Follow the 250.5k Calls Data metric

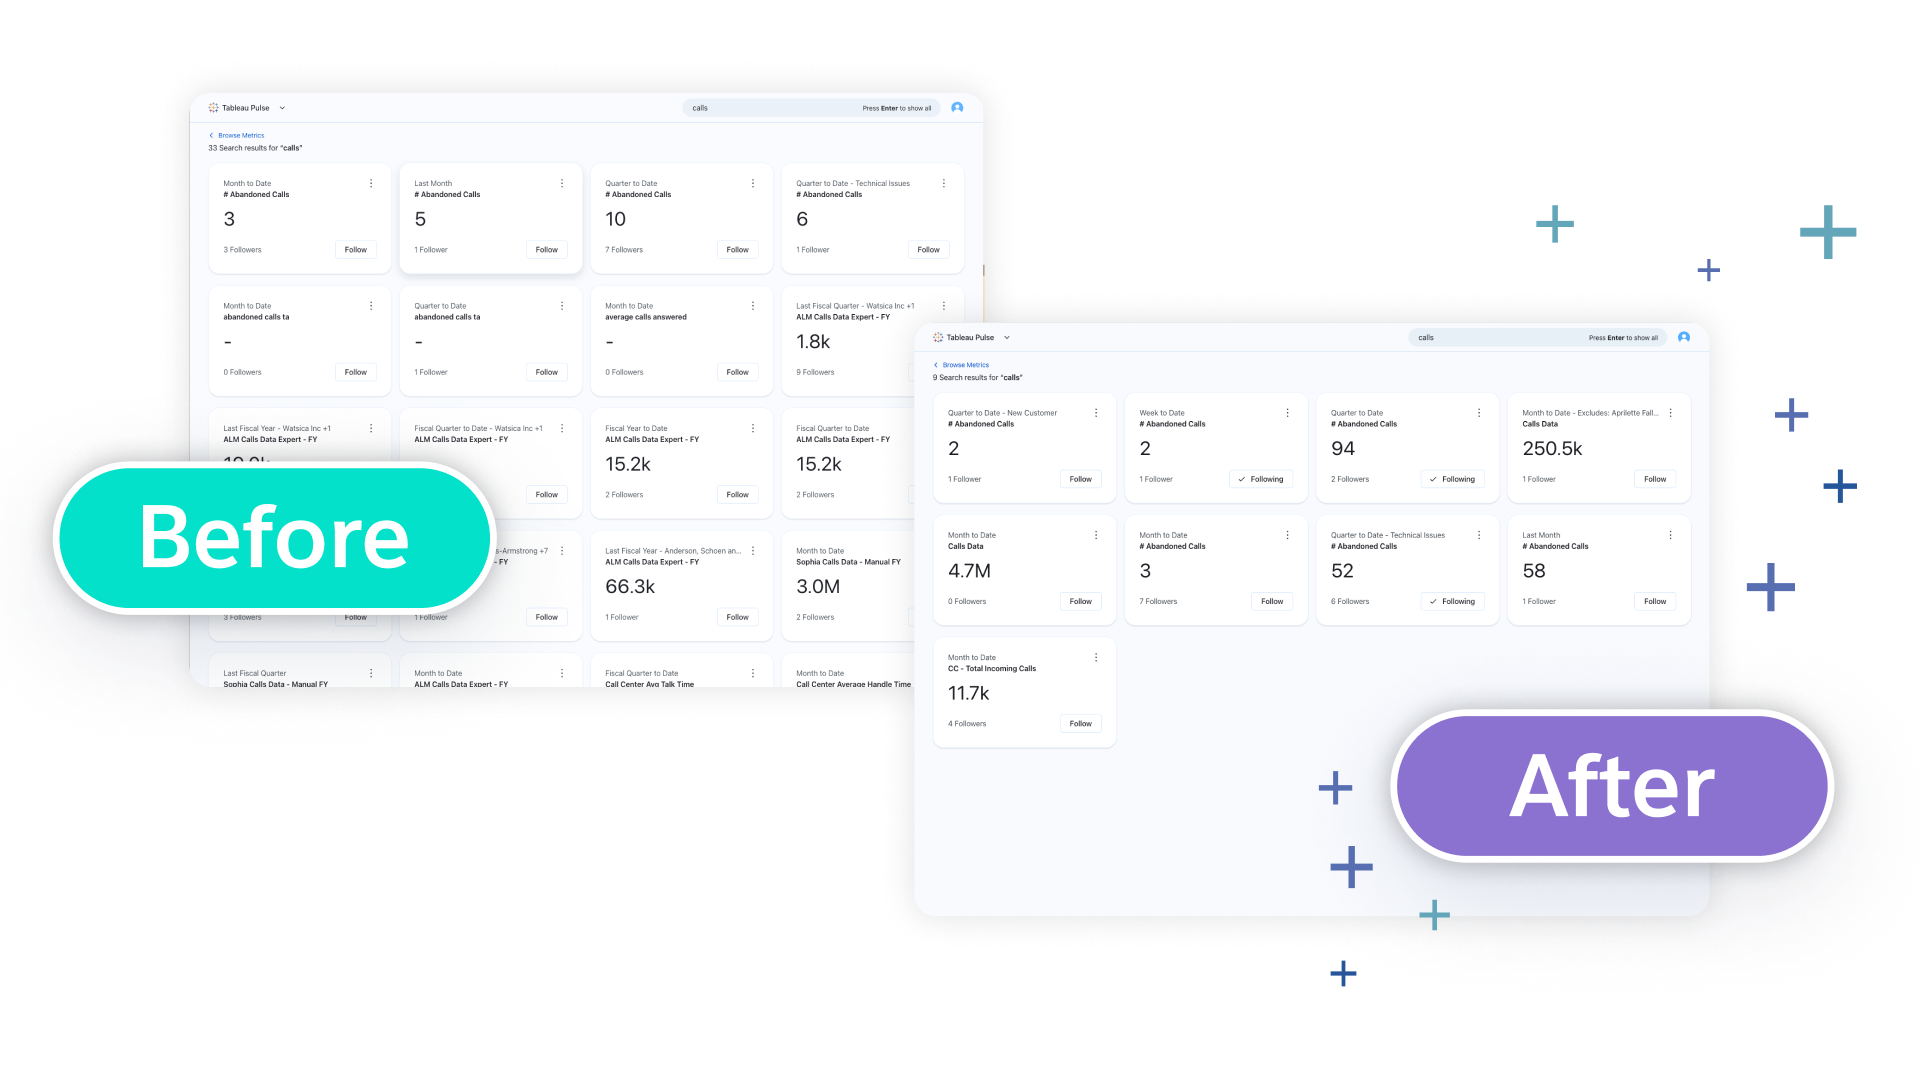pyautogui.click(x=1655, y=479)
